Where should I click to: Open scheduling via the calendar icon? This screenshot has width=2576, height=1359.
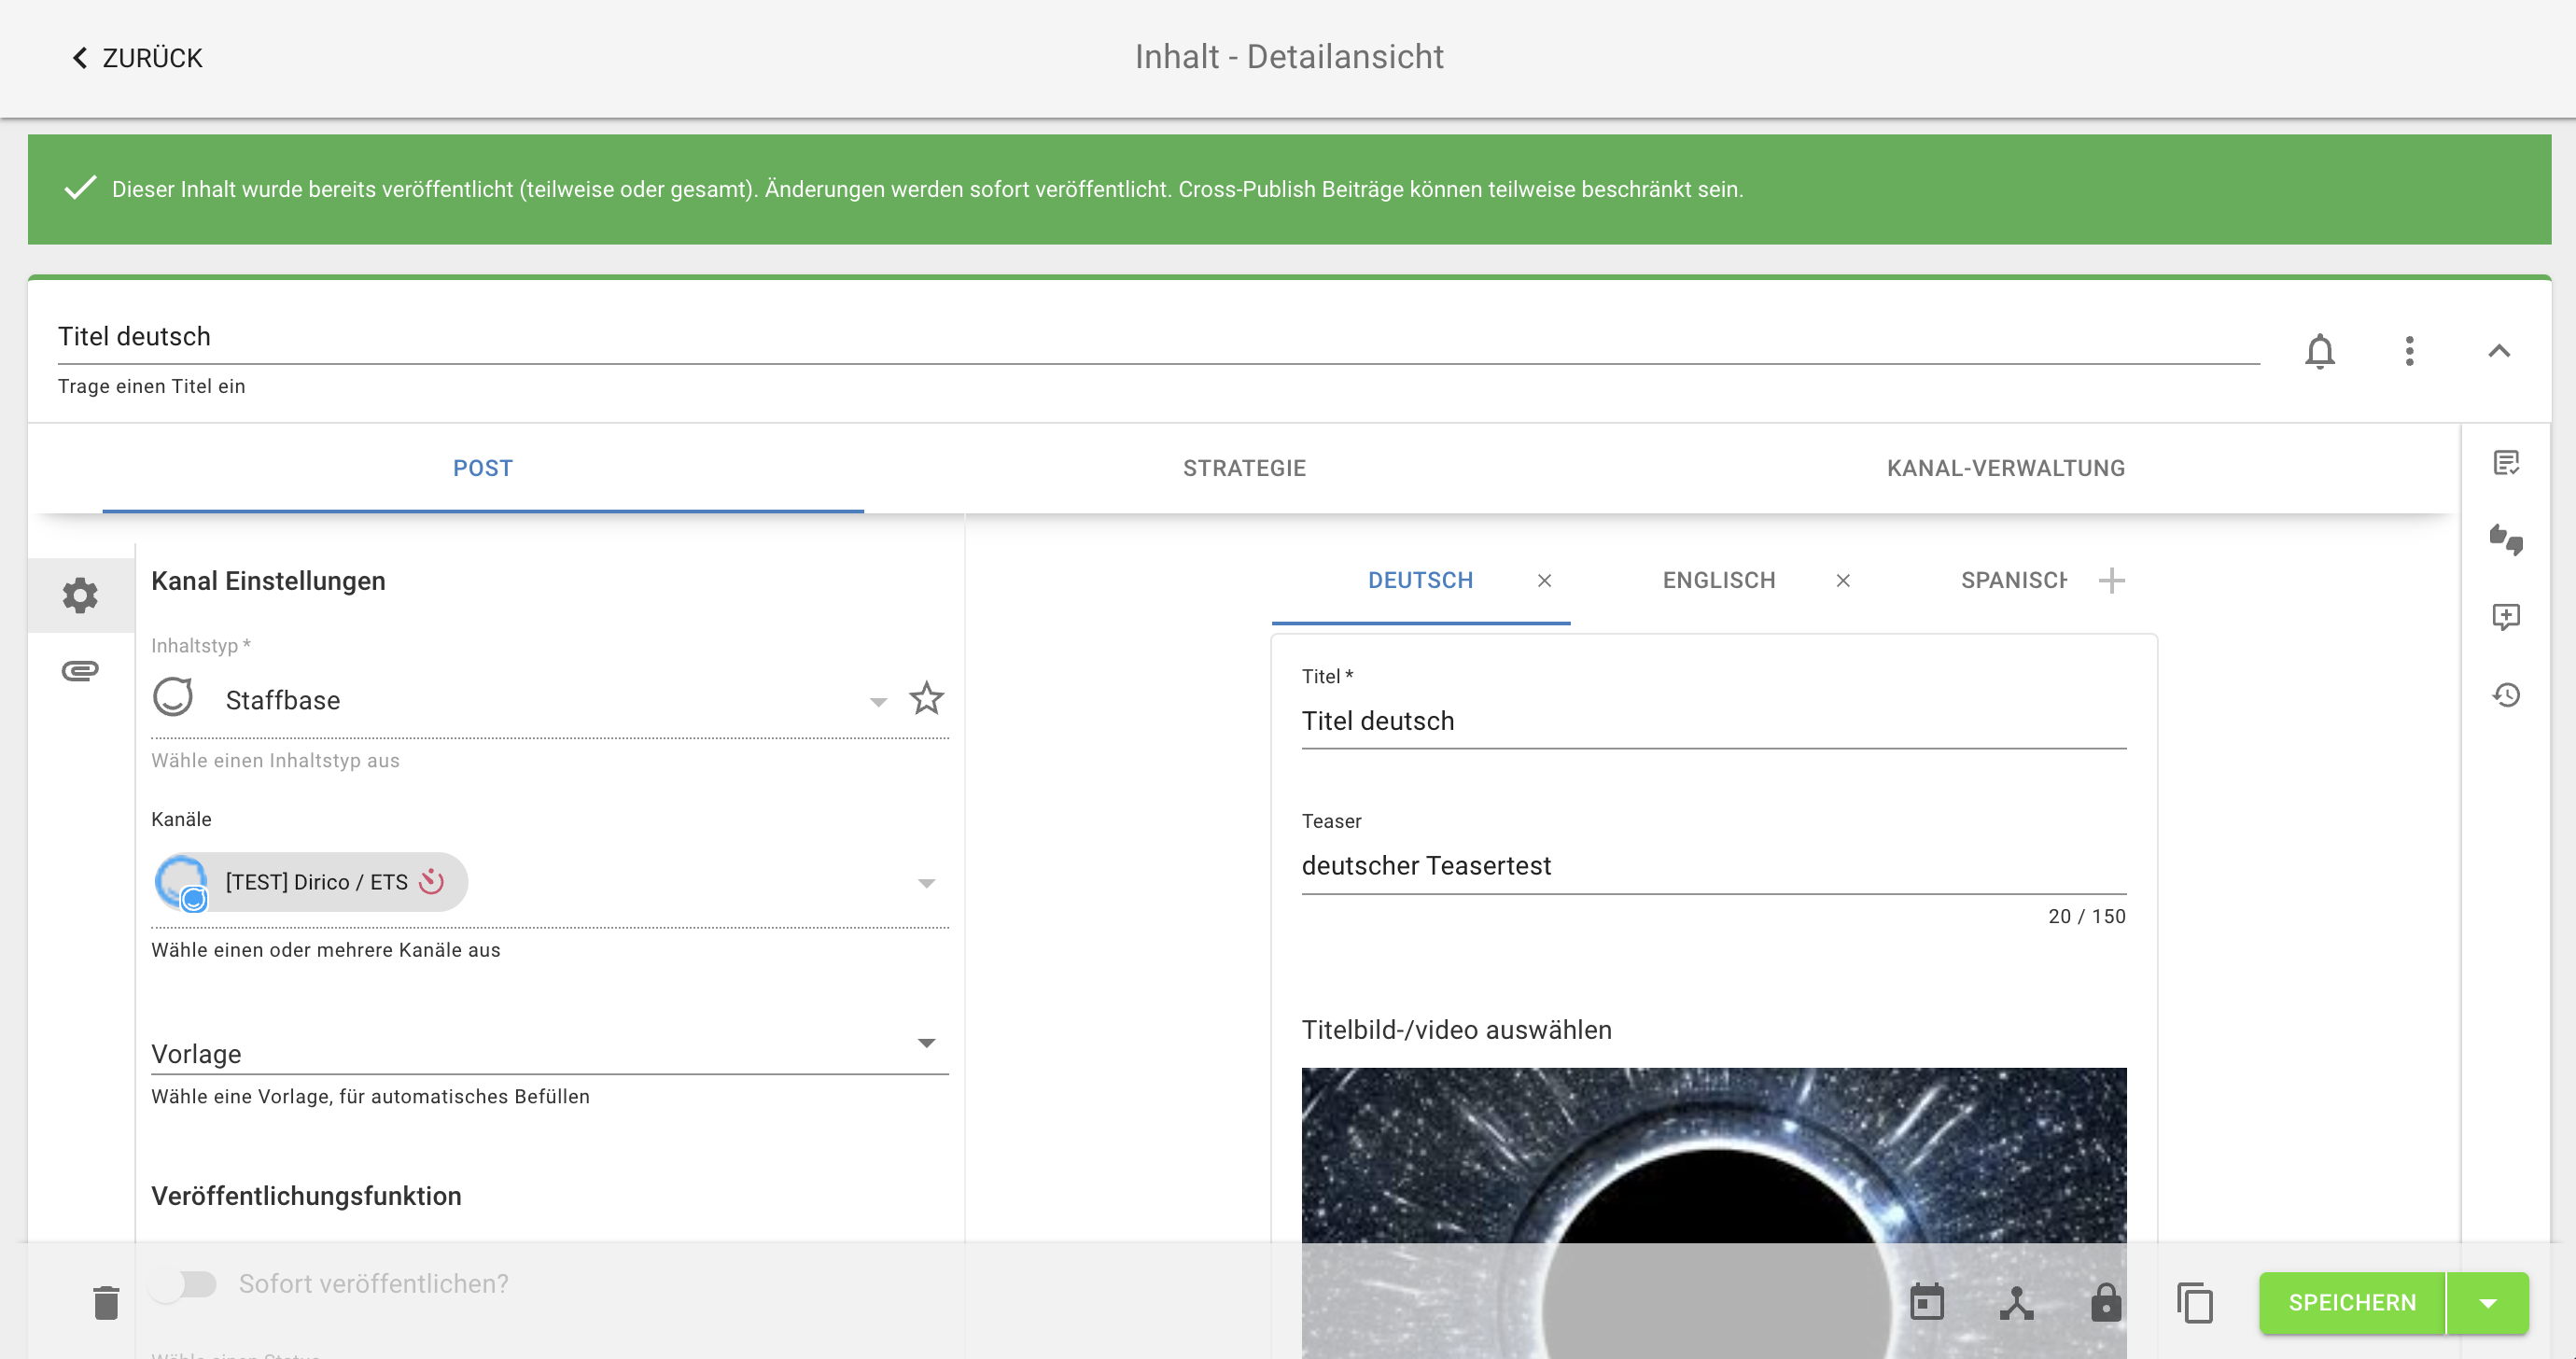click(x=1926, y=1303)
